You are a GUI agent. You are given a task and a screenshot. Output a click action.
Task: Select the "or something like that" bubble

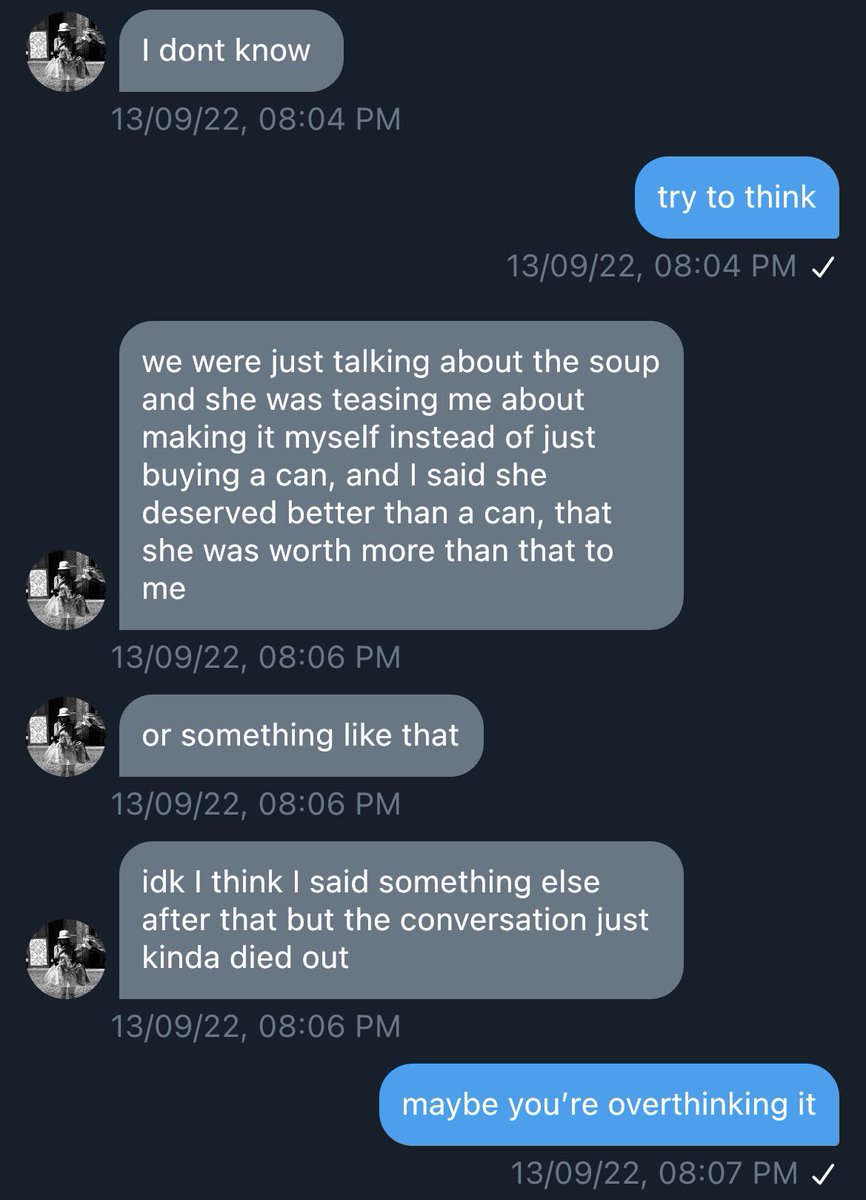pyautogui.click(x=301, y=736)
